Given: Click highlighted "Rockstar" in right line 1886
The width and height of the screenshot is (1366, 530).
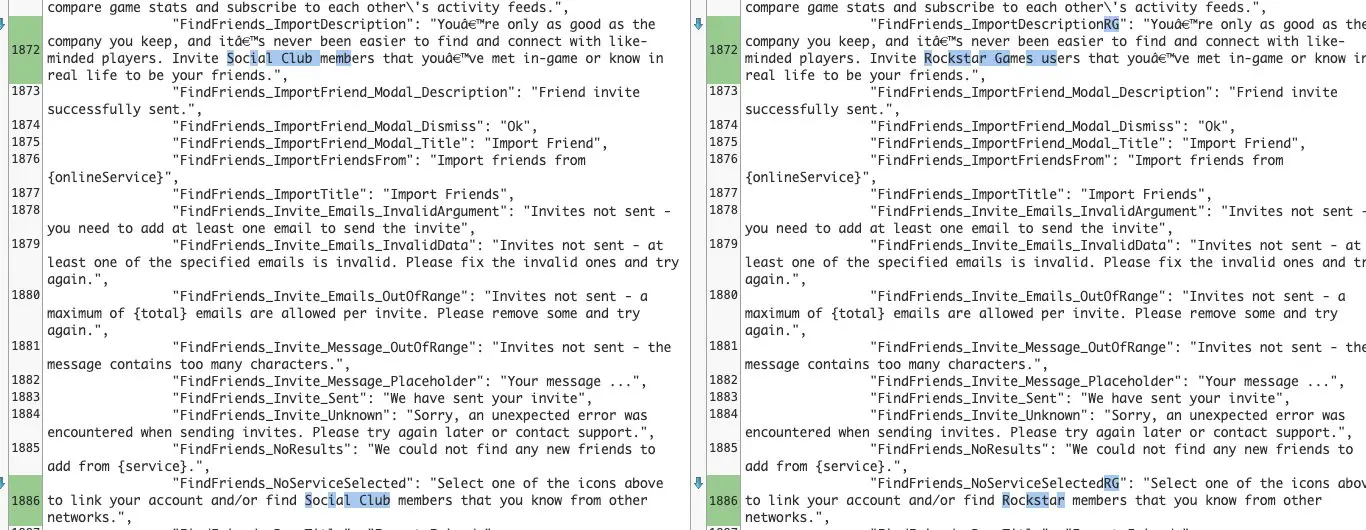Looking at the screenshot, I should pyautogui.click(x=1034, y=500).
